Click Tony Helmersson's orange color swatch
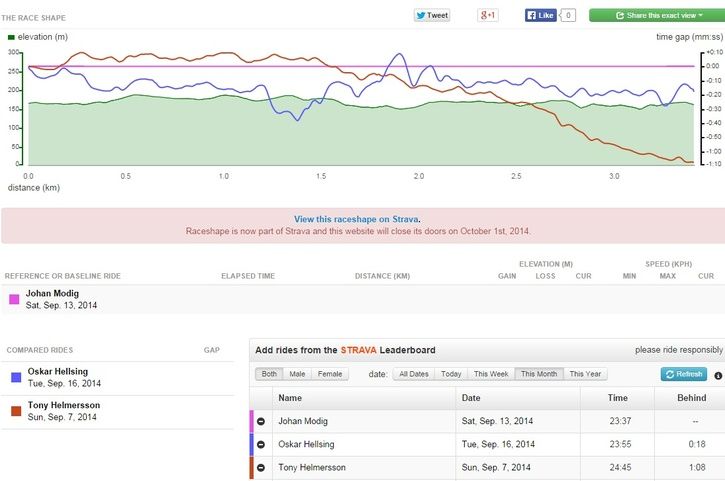This screenshot has width=725, height=481. [x=16, y=411]
